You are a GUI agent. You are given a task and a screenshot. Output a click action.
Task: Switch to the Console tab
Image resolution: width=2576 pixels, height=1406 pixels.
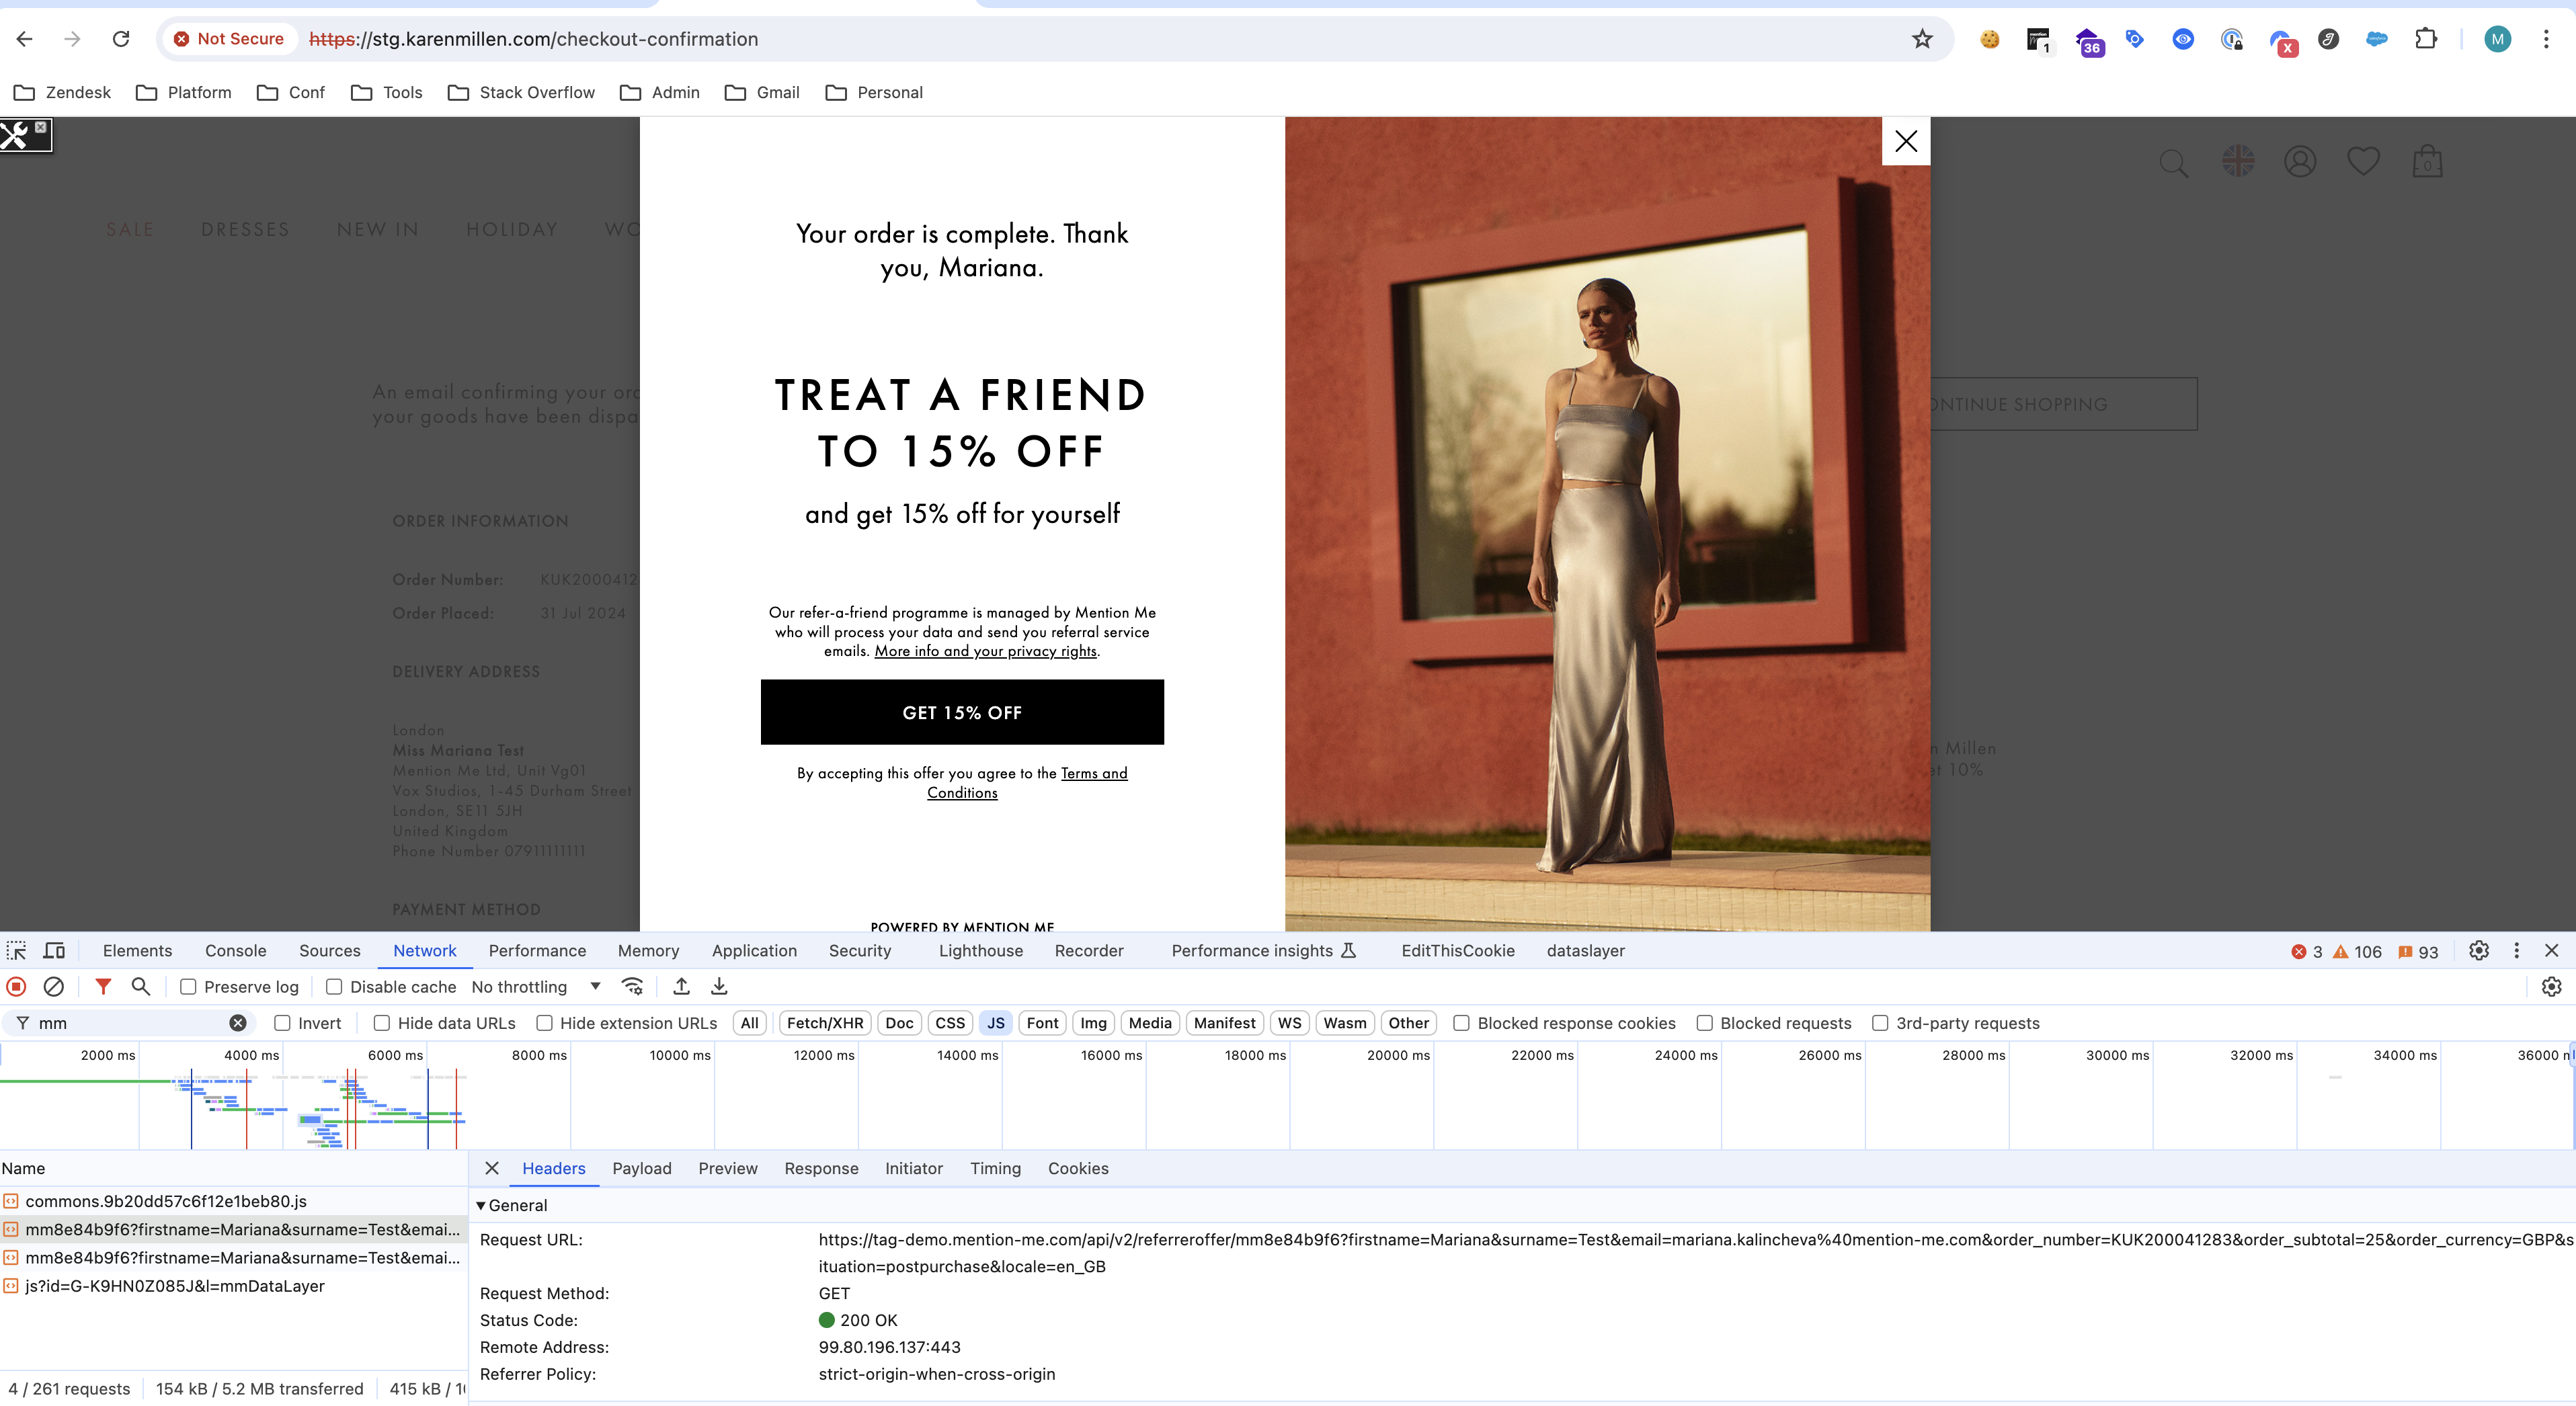tap(236, 950)
